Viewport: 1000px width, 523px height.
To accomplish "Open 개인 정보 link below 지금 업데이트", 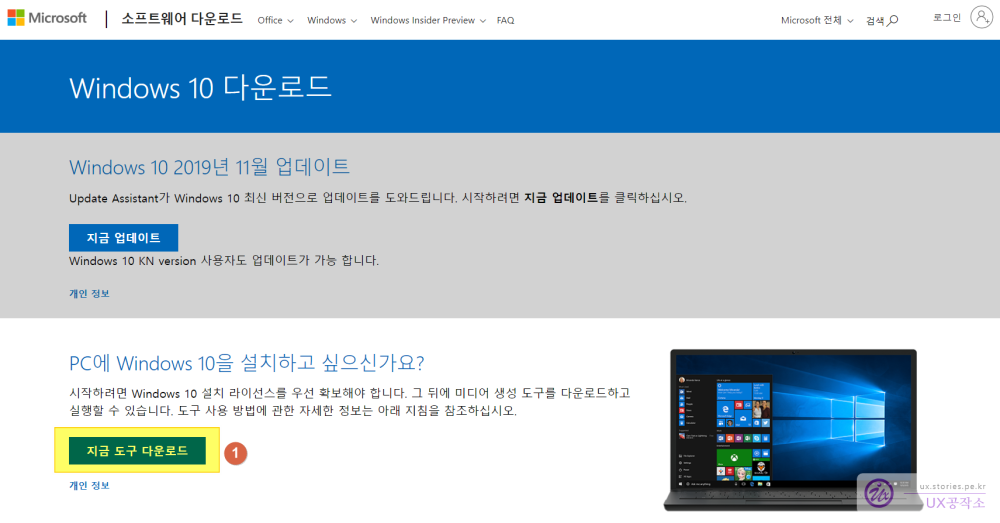I will pos(89,293).
